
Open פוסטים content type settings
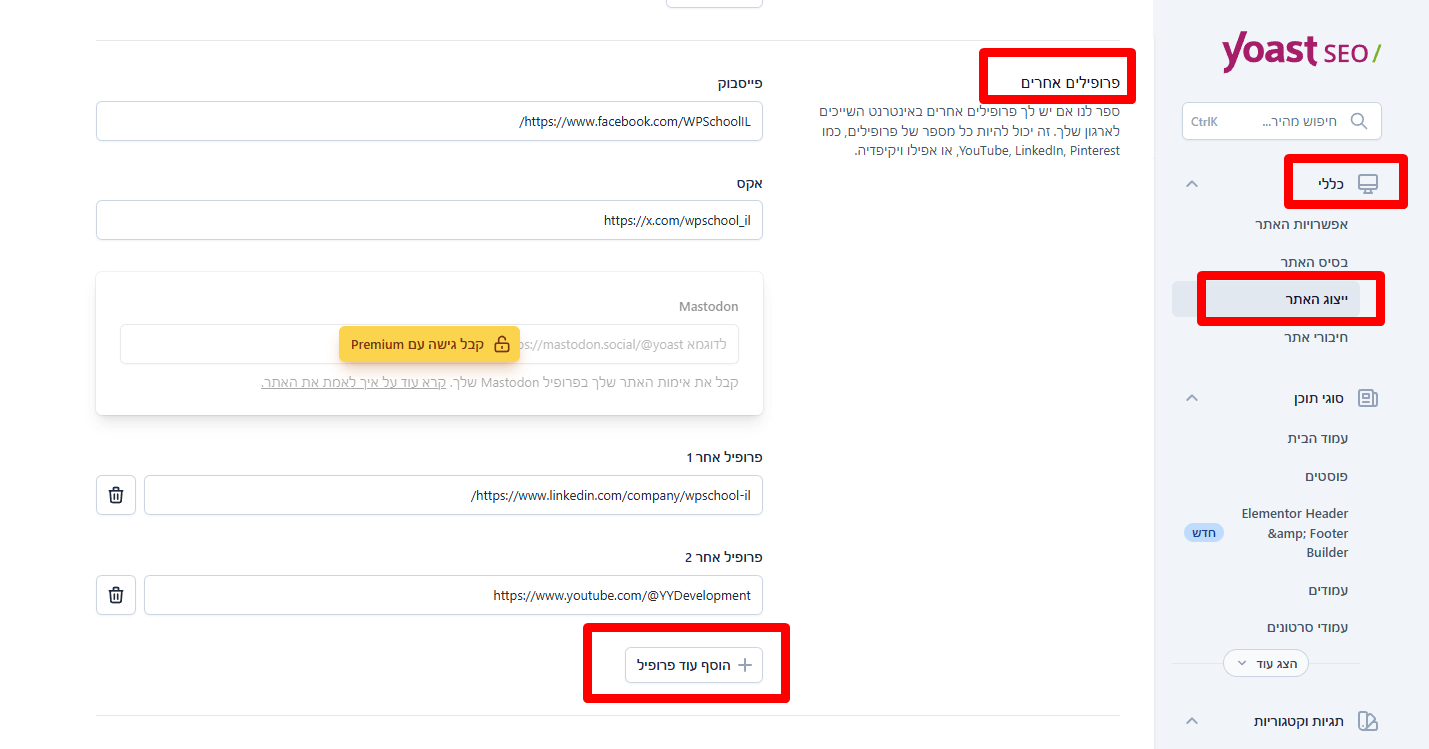point(1327,476)
